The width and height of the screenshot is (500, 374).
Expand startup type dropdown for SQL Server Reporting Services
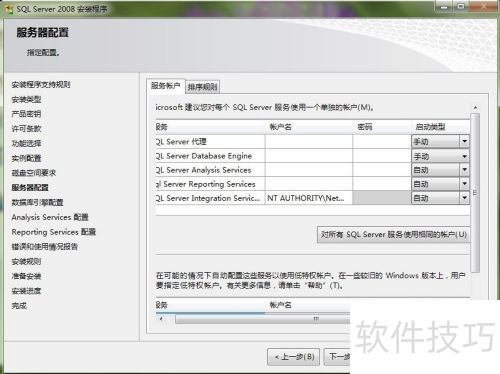point(464,184)
